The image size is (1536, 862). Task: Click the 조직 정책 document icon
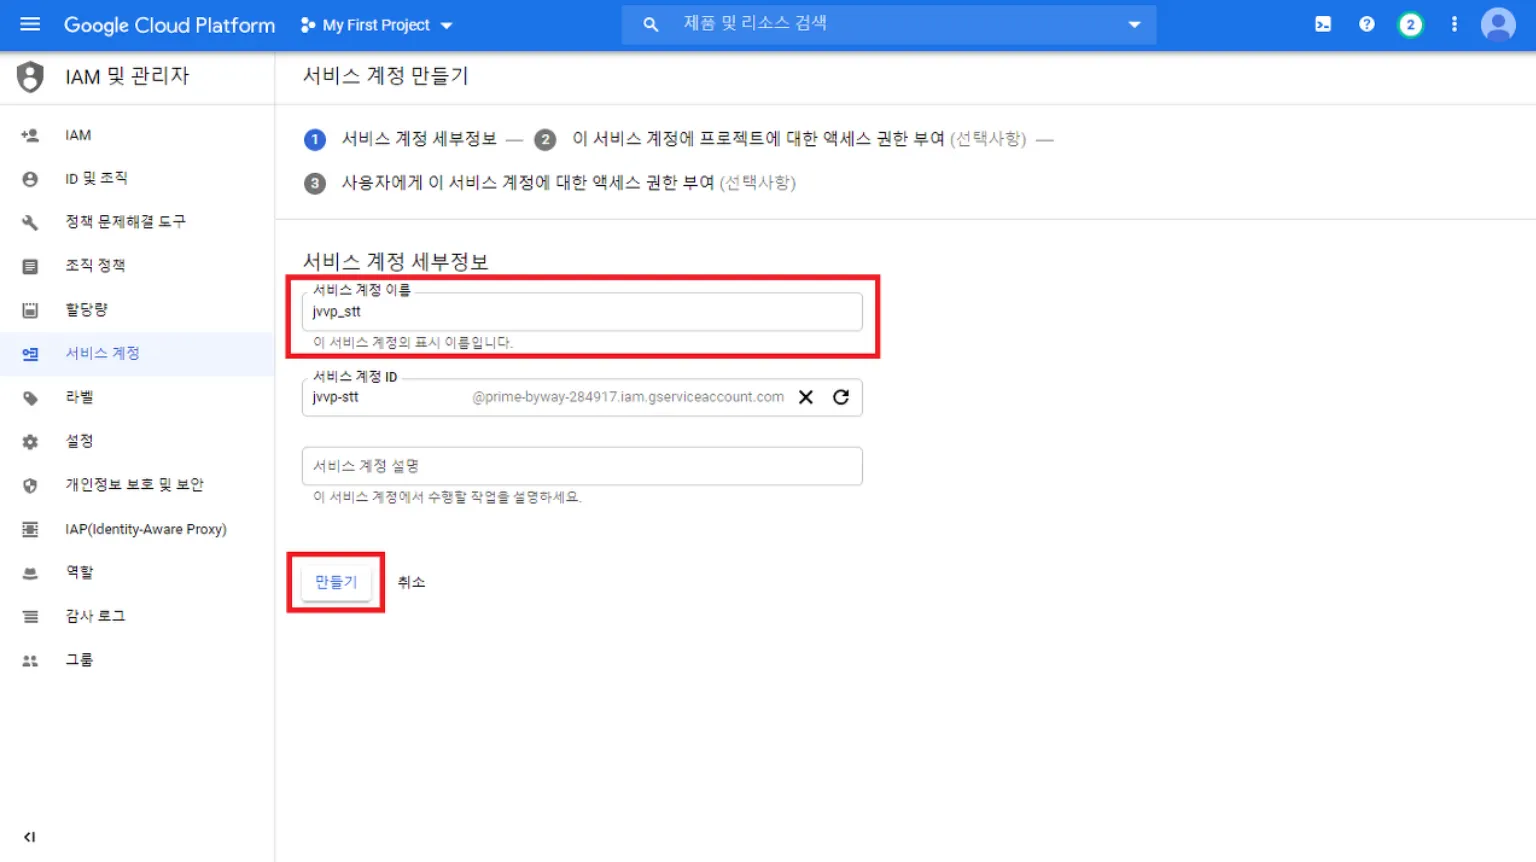tap(30, 266)
